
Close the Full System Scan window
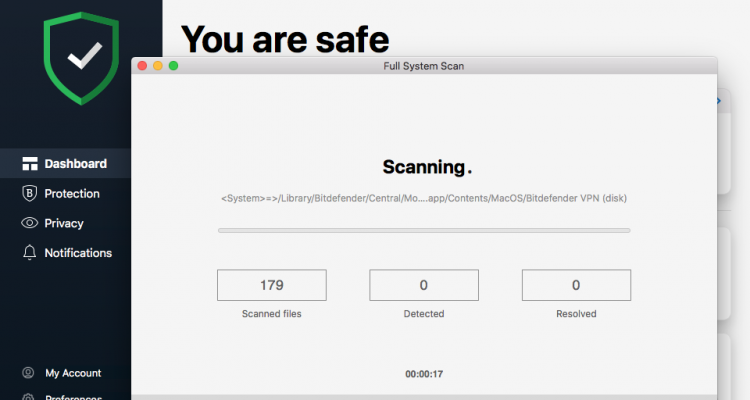click(x=142, y=66)
